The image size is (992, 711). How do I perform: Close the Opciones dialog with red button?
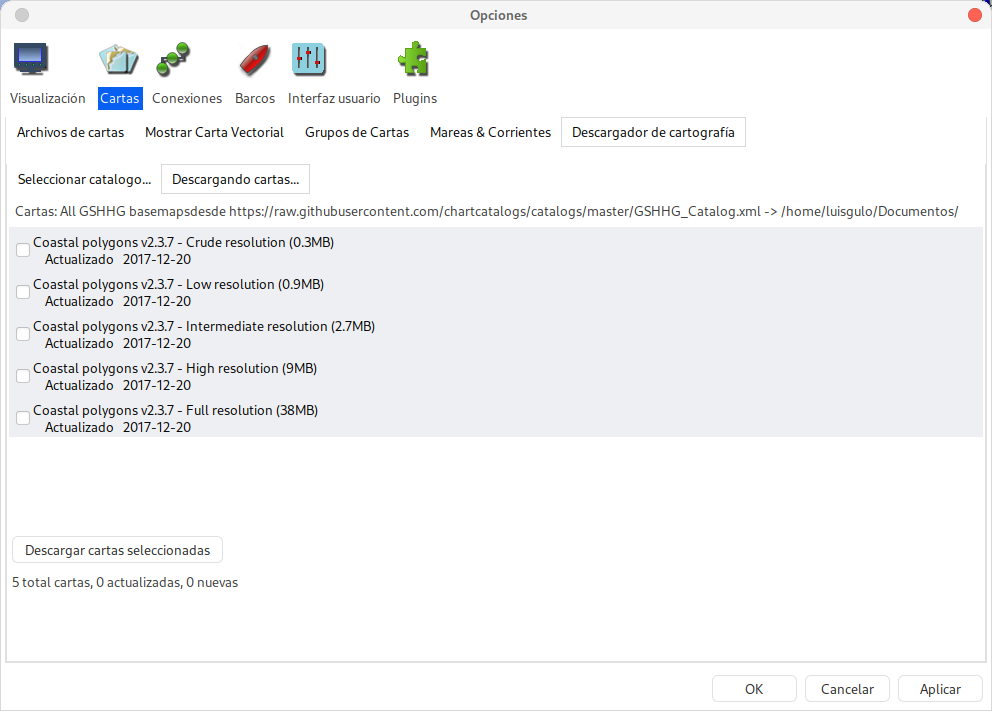pos(975,15)
